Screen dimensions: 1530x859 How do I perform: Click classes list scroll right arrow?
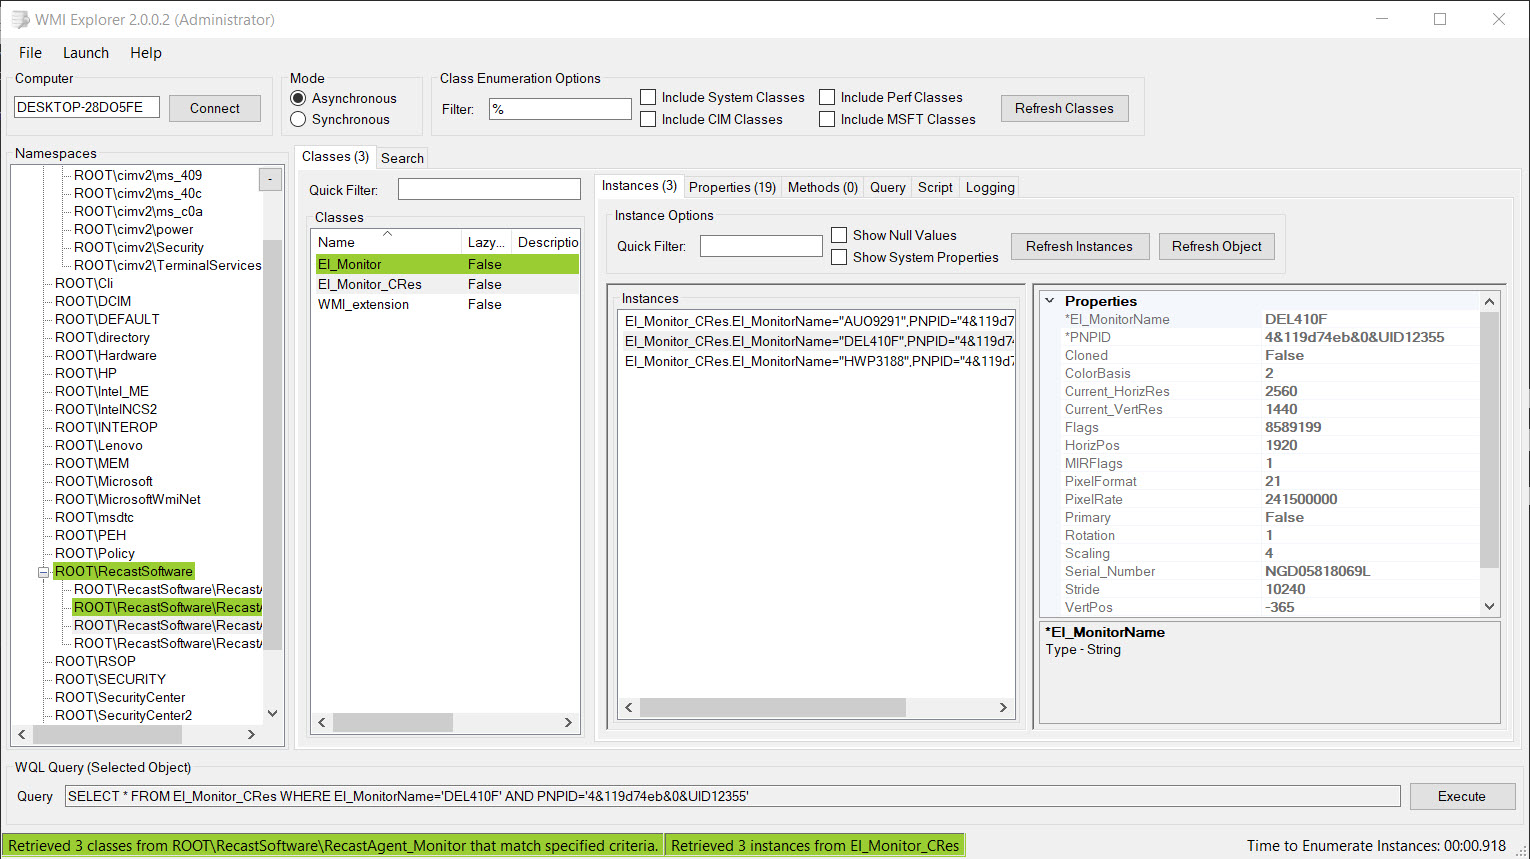tap(568, 722)
